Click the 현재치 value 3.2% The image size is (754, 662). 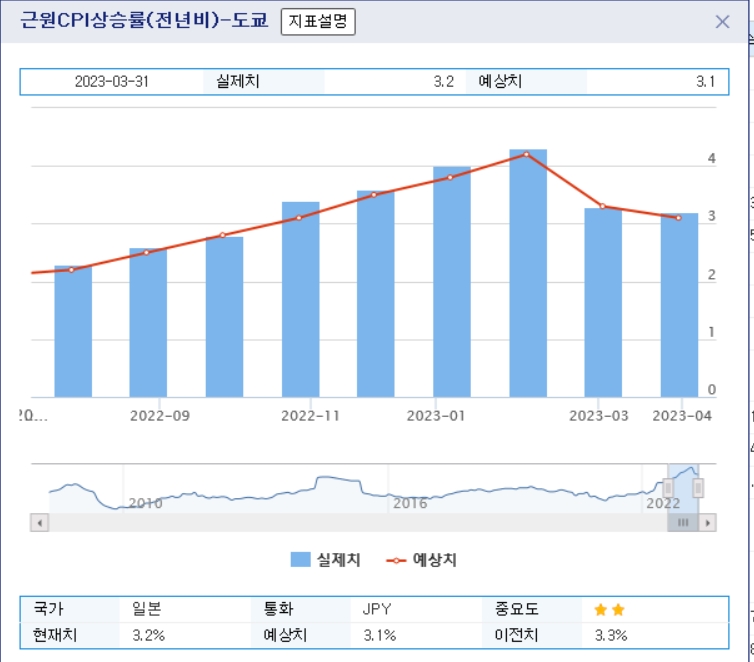pyautogui.click(x=149, y=636)
